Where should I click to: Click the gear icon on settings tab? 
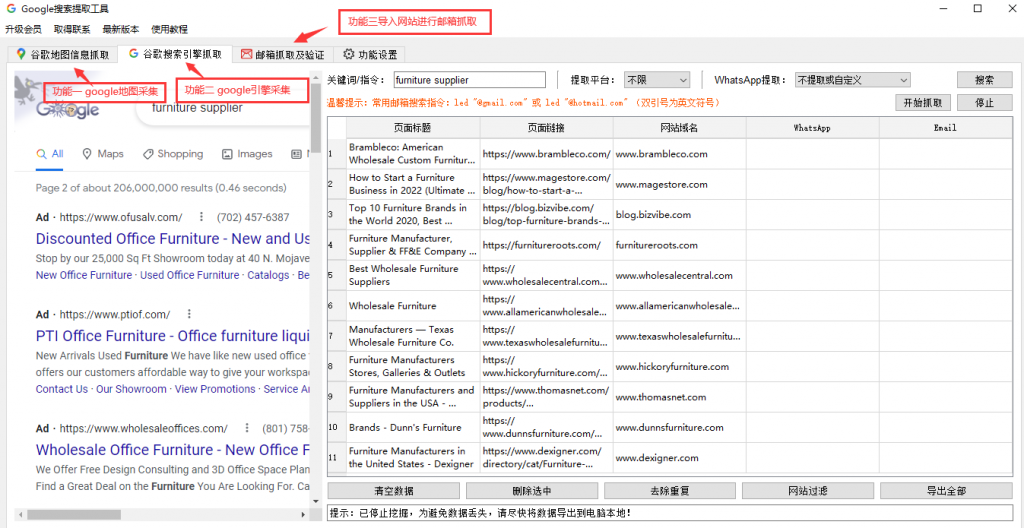tap(349, 54)
